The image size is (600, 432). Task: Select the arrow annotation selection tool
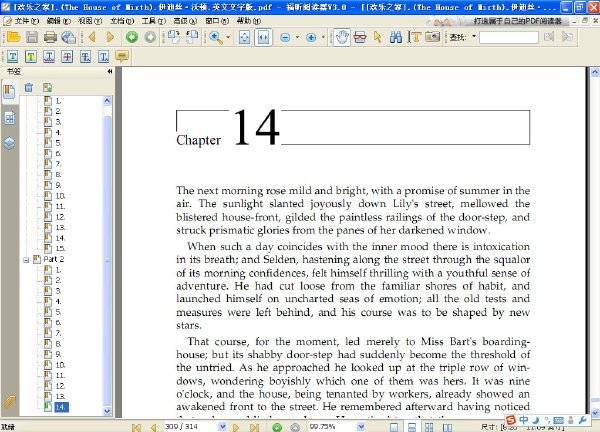click(x=378, y=37)
